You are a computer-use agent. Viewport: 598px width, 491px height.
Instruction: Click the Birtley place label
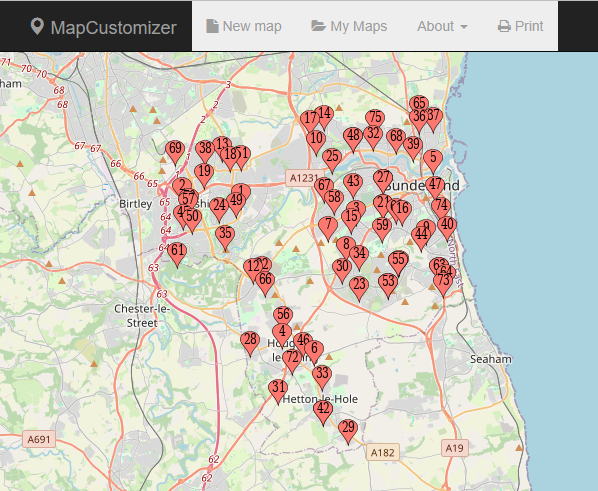(136, 204)
